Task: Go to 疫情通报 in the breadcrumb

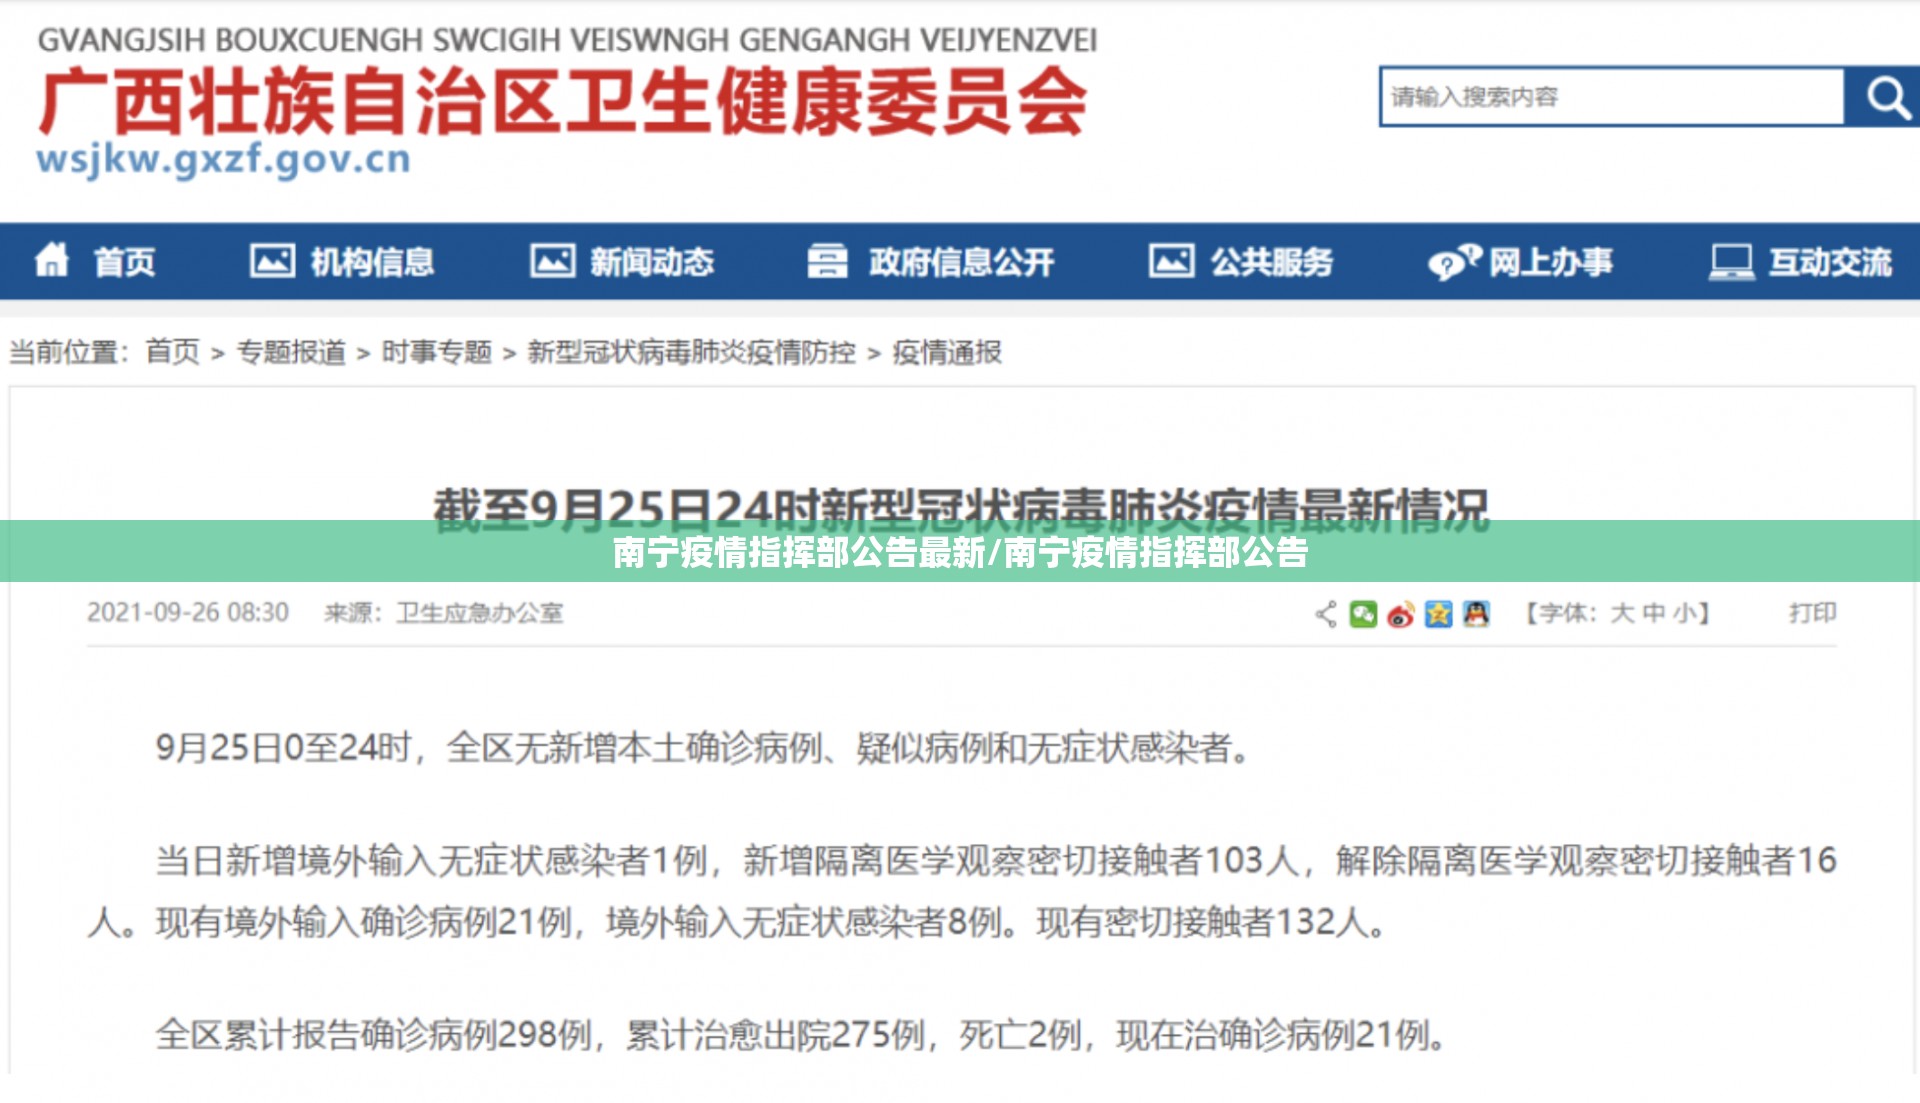Action: click(946, 352)
